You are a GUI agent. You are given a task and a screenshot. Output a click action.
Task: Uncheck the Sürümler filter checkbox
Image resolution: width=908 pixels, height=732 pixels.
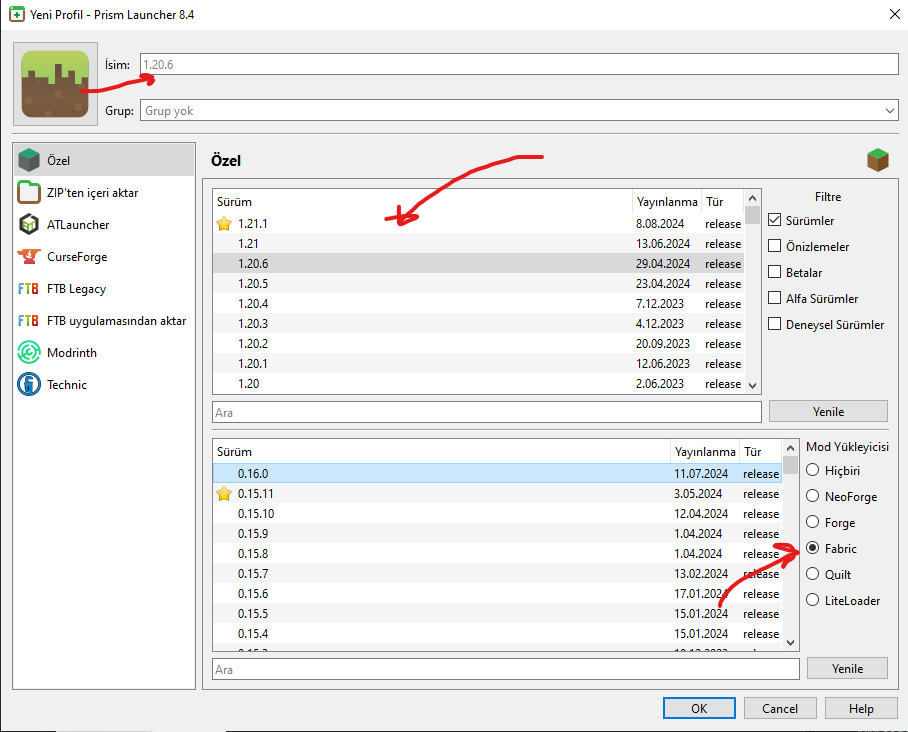(x=774, y=220)
